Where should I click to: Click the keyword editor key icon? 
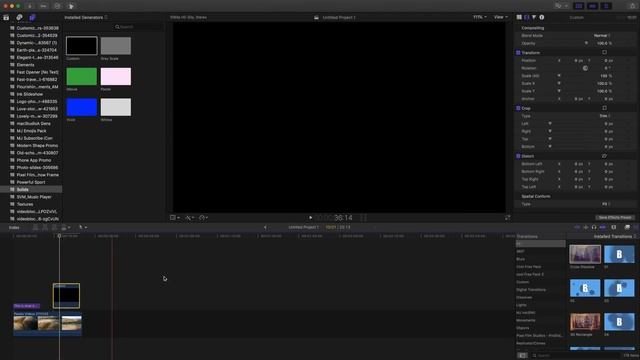[x=43, y=6]
